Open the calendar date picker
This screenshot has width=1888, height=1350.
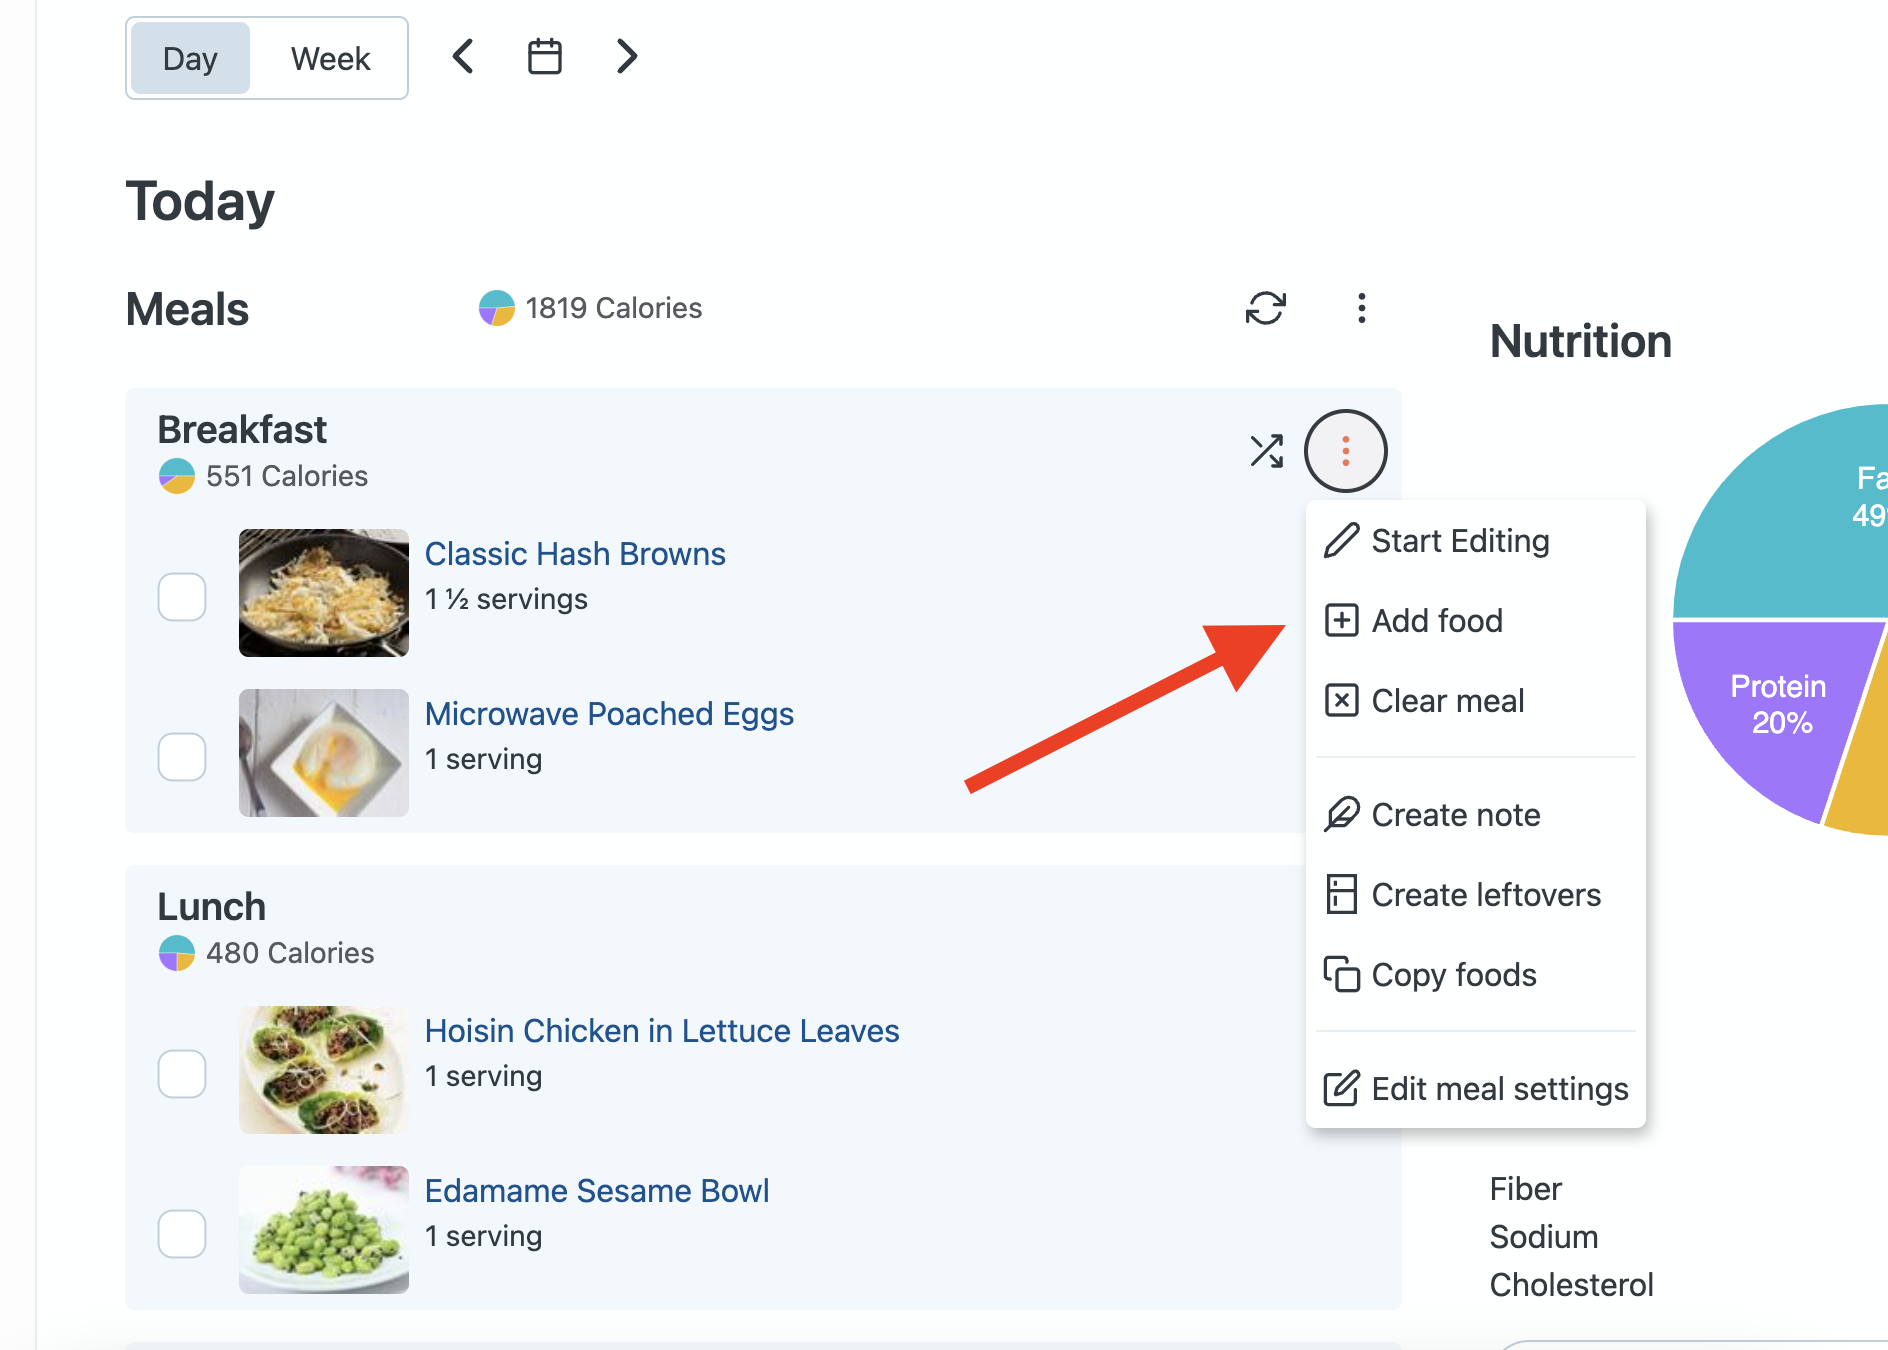[x=544, y=57]
